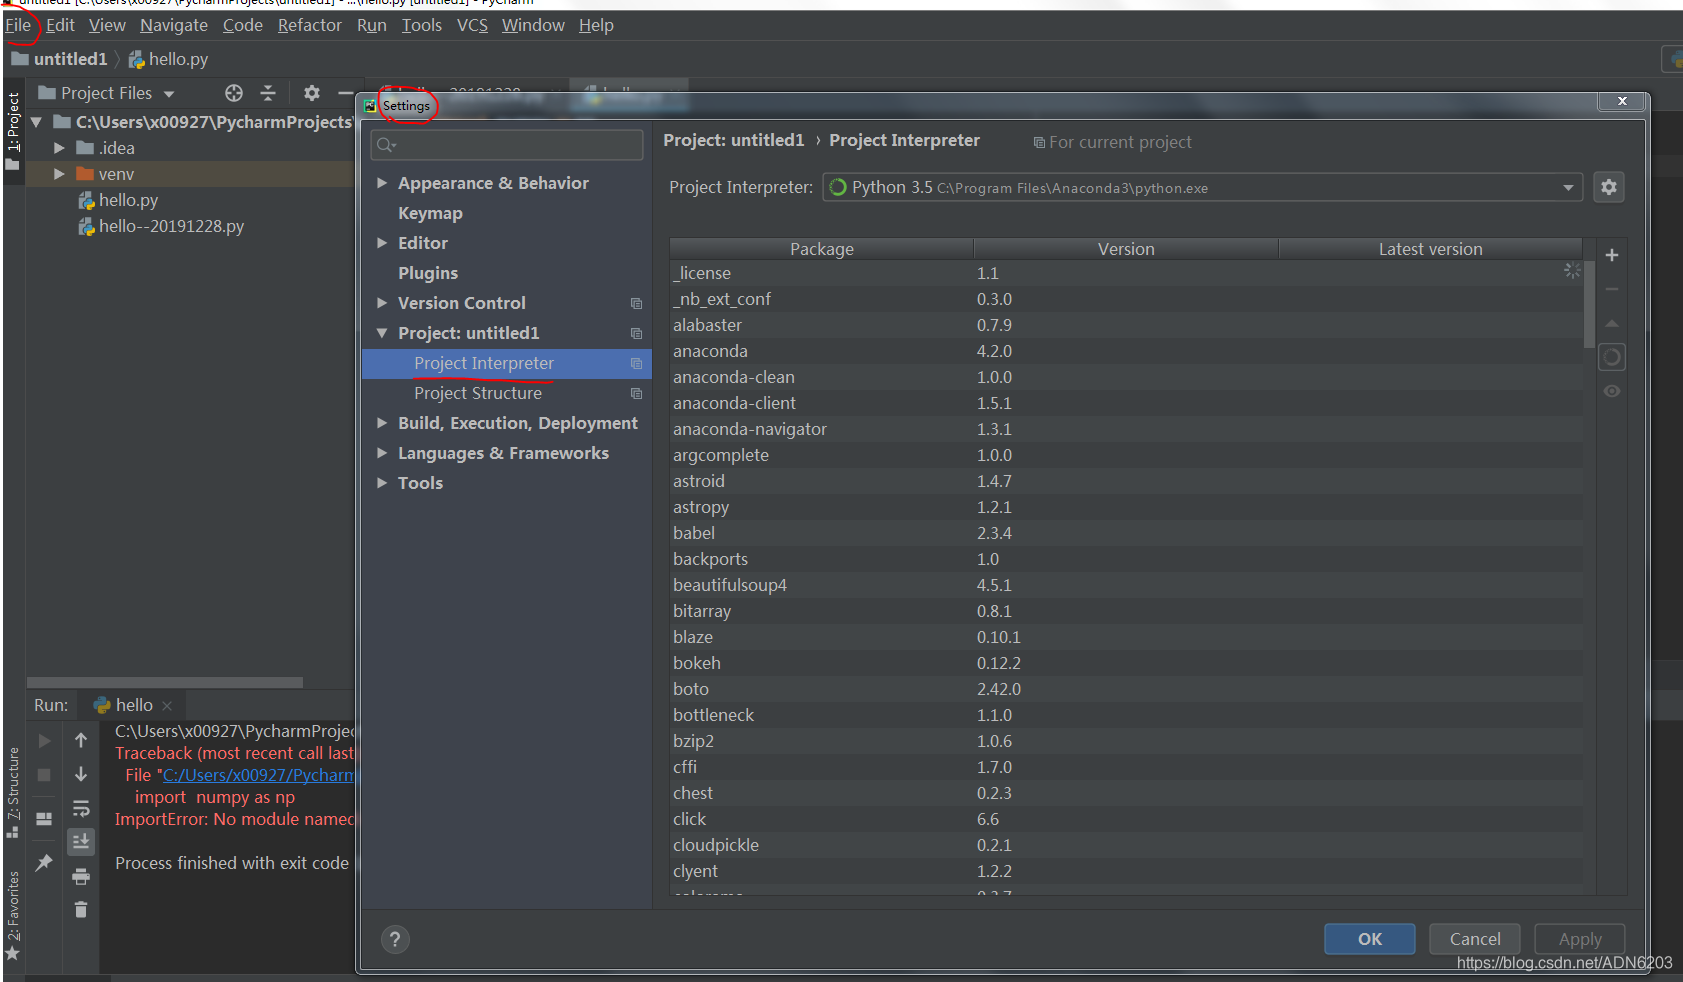This screenshot has width=1683, height=982.
Task: Toggle the show early releases eye icon
Action: coord(1611,391)
